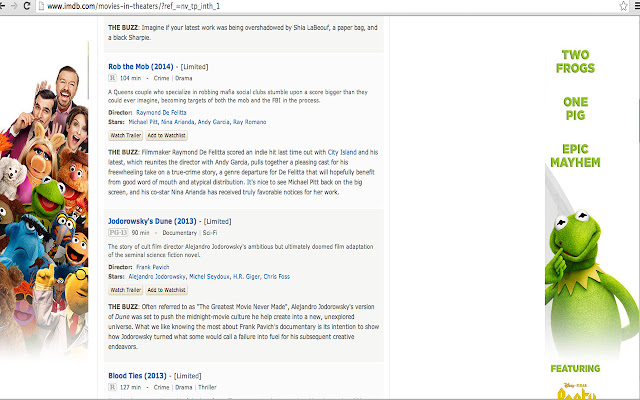The width and height of the screenshot is (640, 400).
Task: Click the R rating badge for Rob the Mob
Action: 112,78
